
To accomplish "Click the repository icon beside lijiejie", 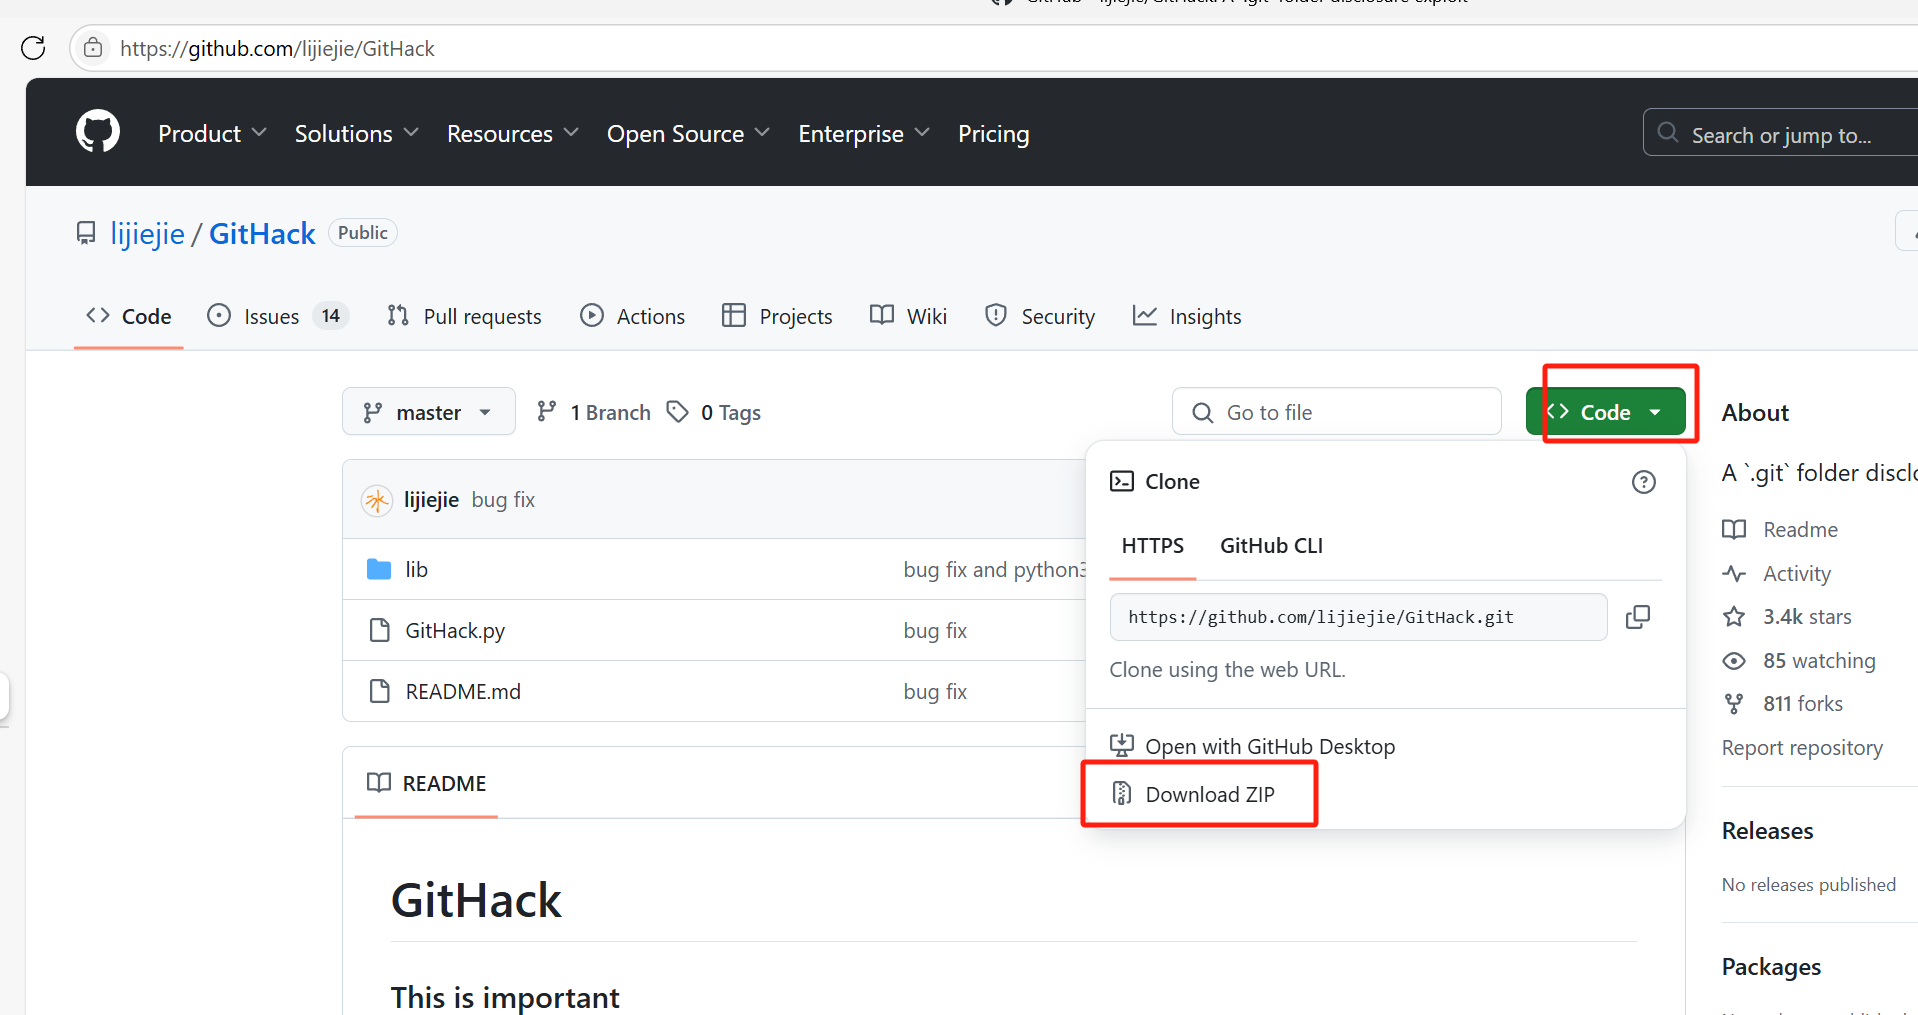I will pos(86,233).
